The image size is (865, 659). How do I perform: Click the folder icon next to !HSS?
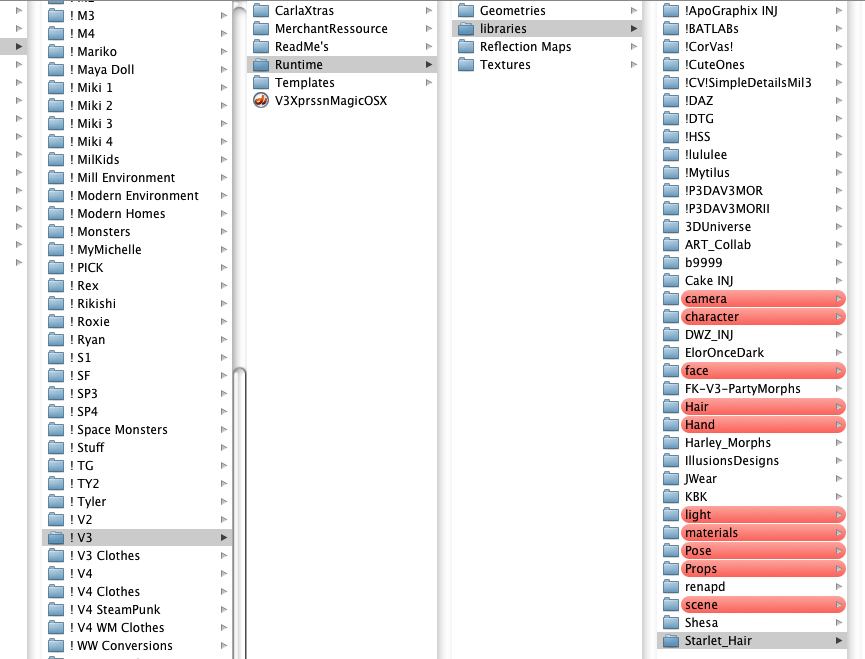click(671, 137)
